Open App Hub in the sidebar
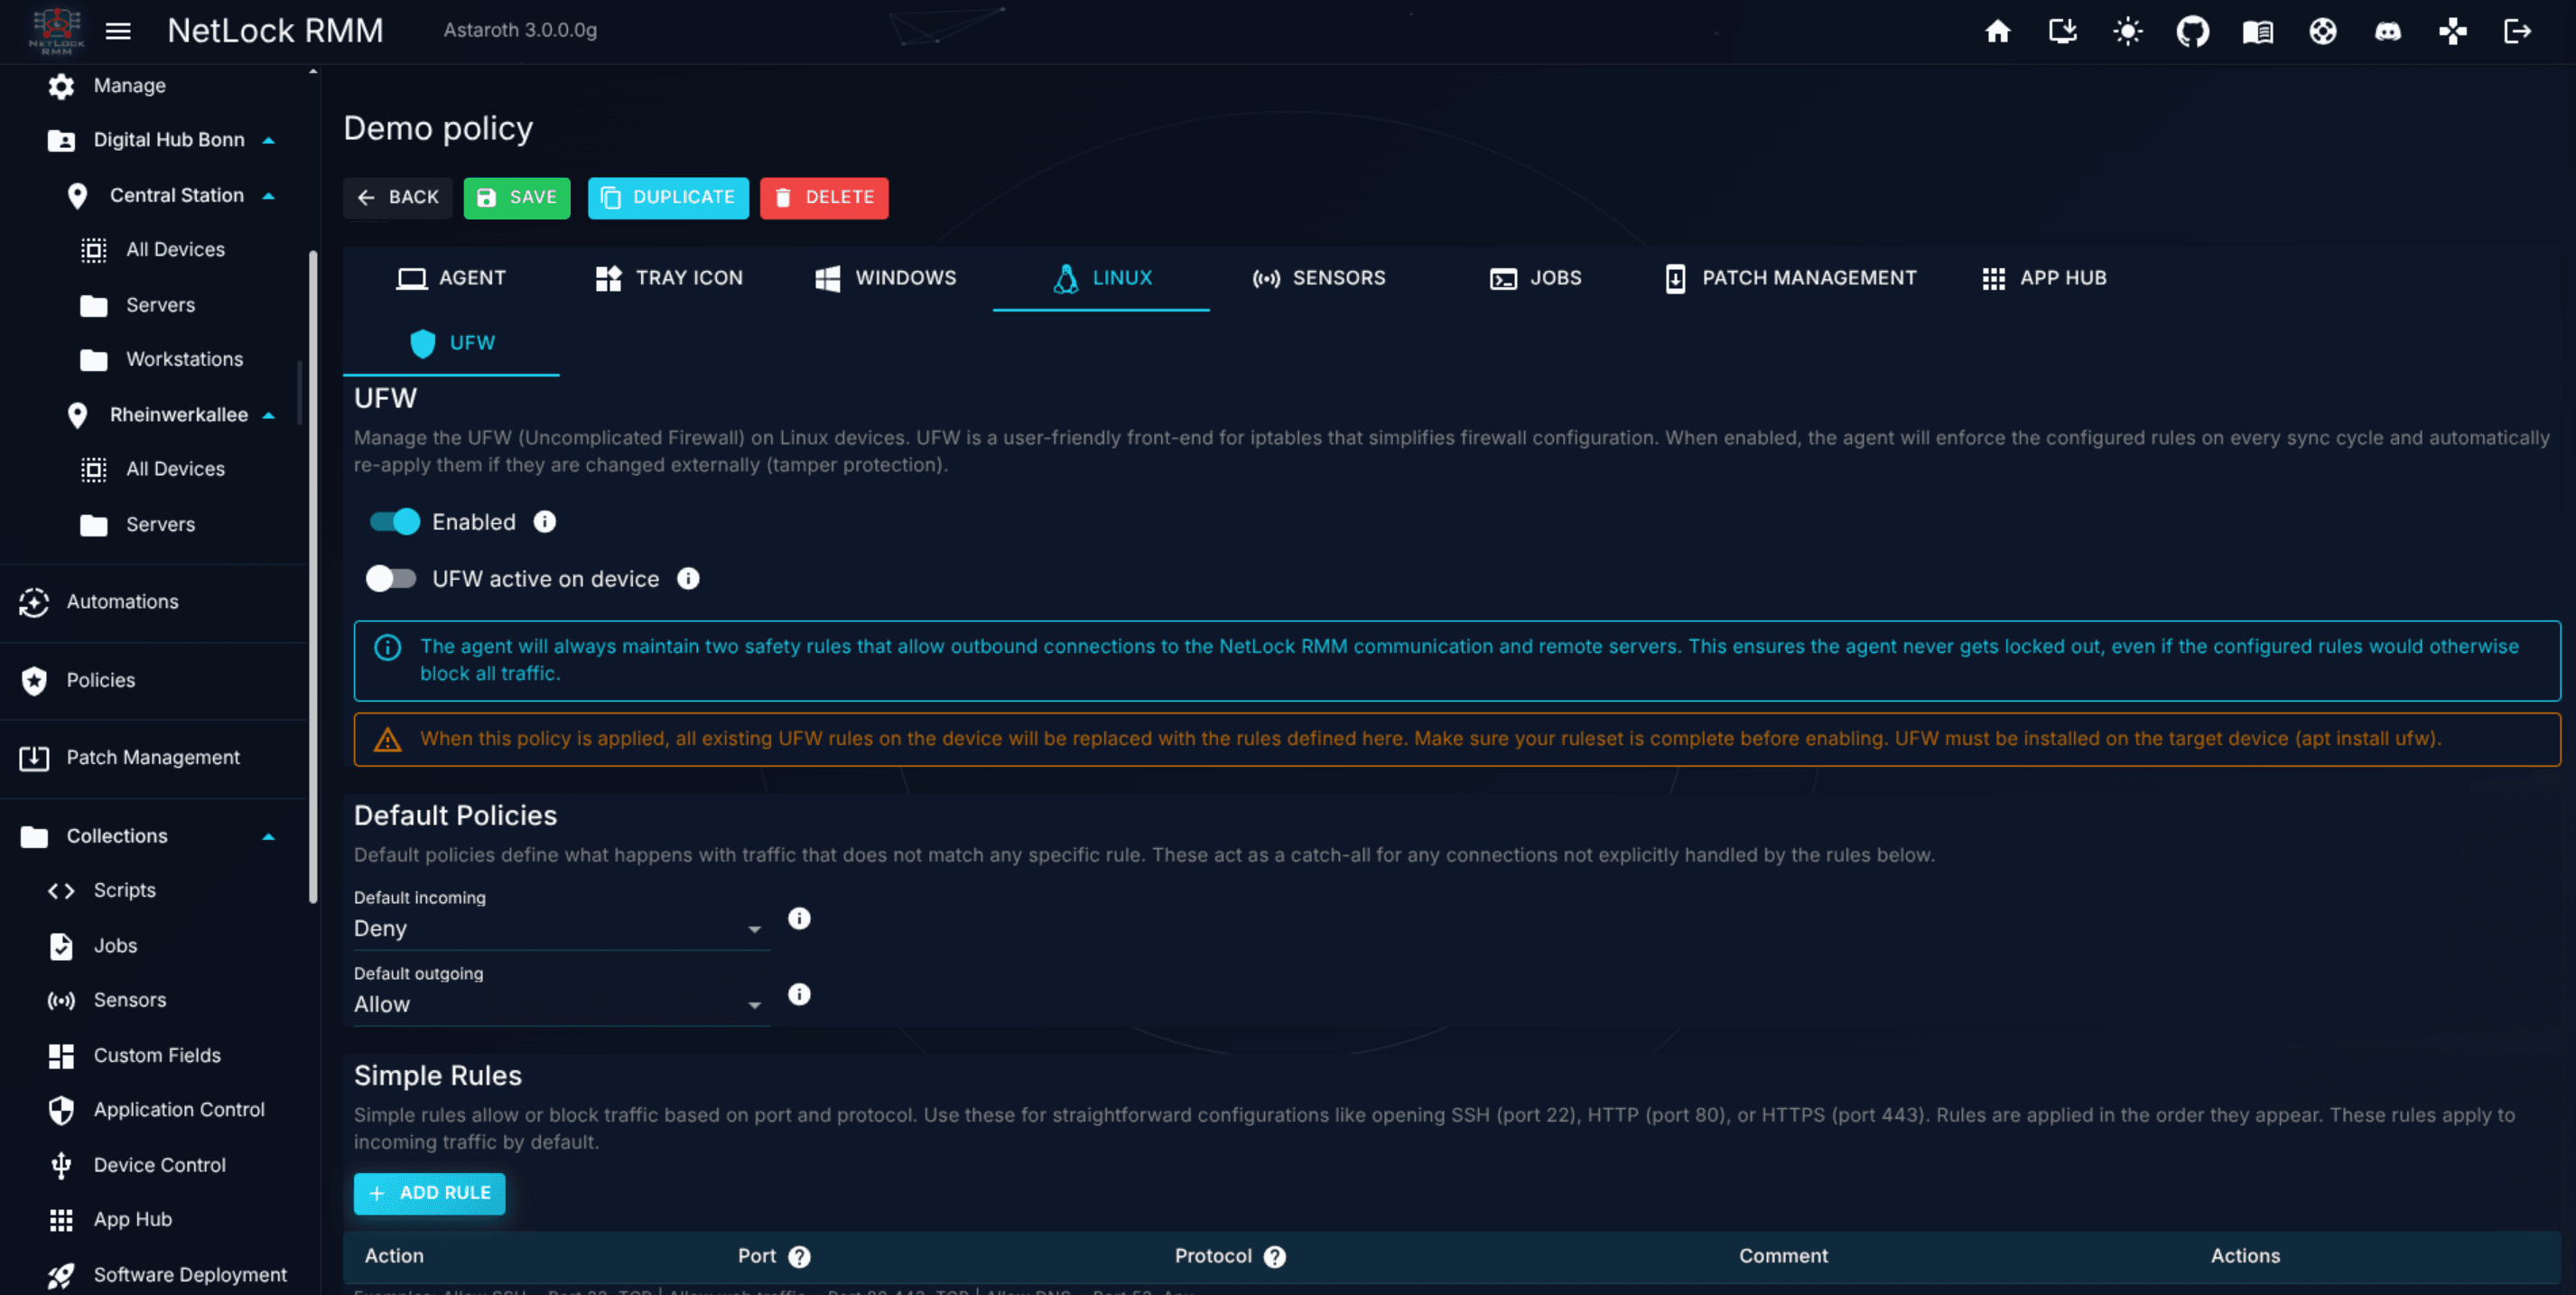 point(133,1220)
